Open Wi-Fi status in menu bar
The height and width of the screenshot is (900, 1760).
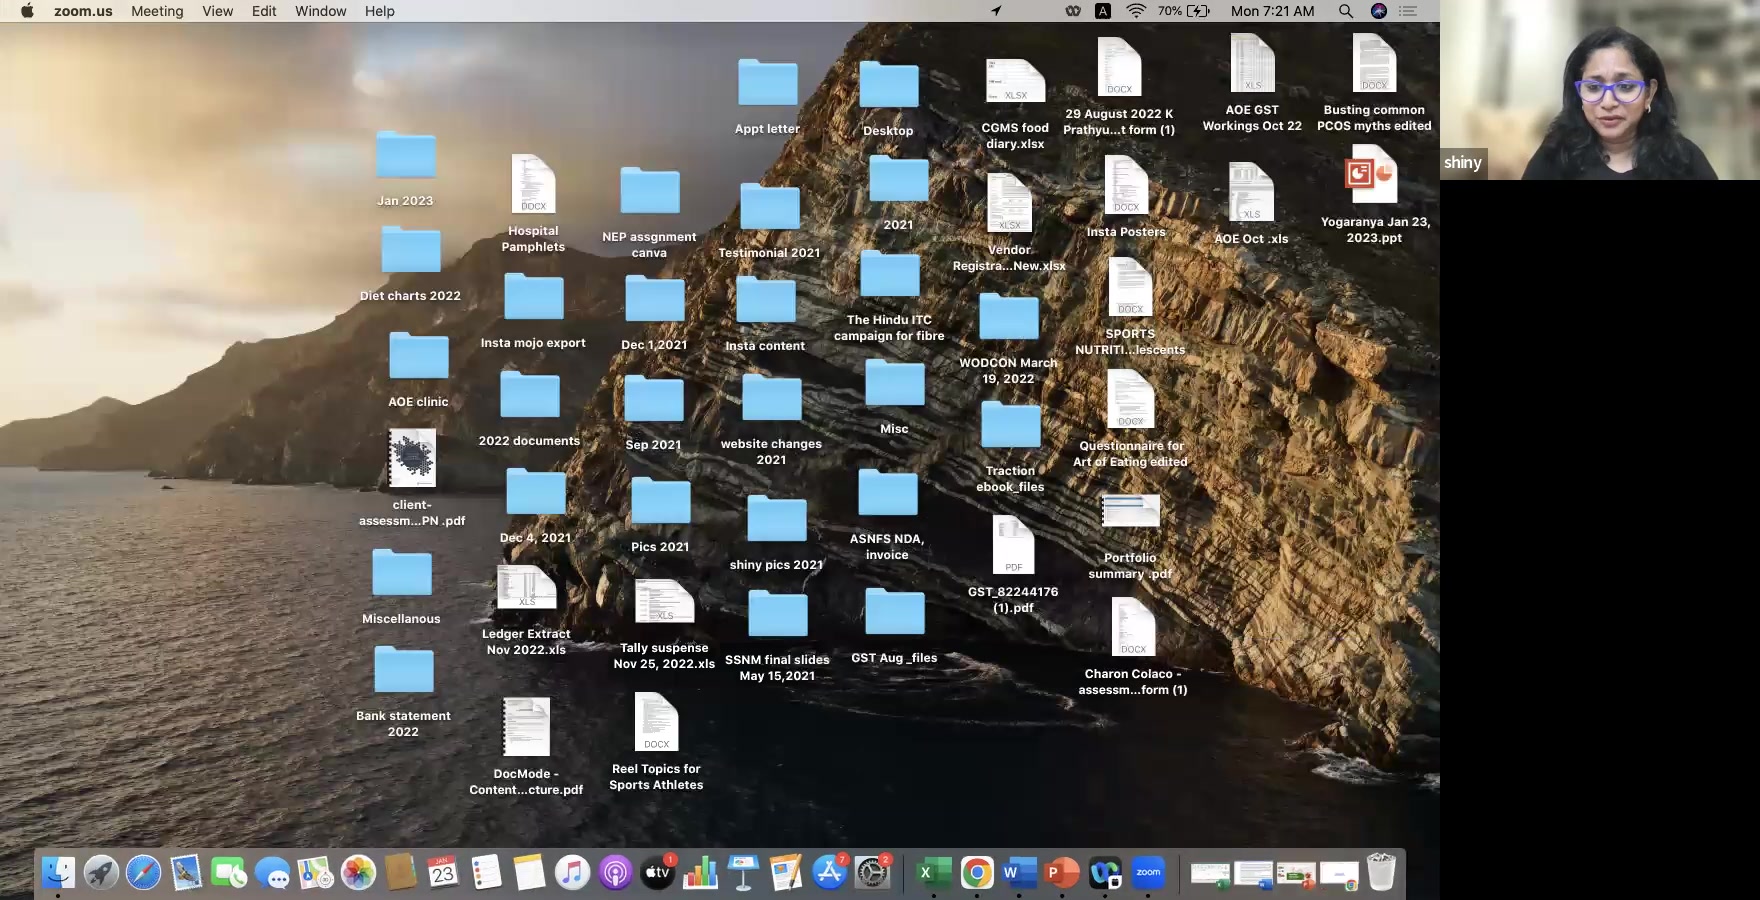click(x=1136, y=11)
